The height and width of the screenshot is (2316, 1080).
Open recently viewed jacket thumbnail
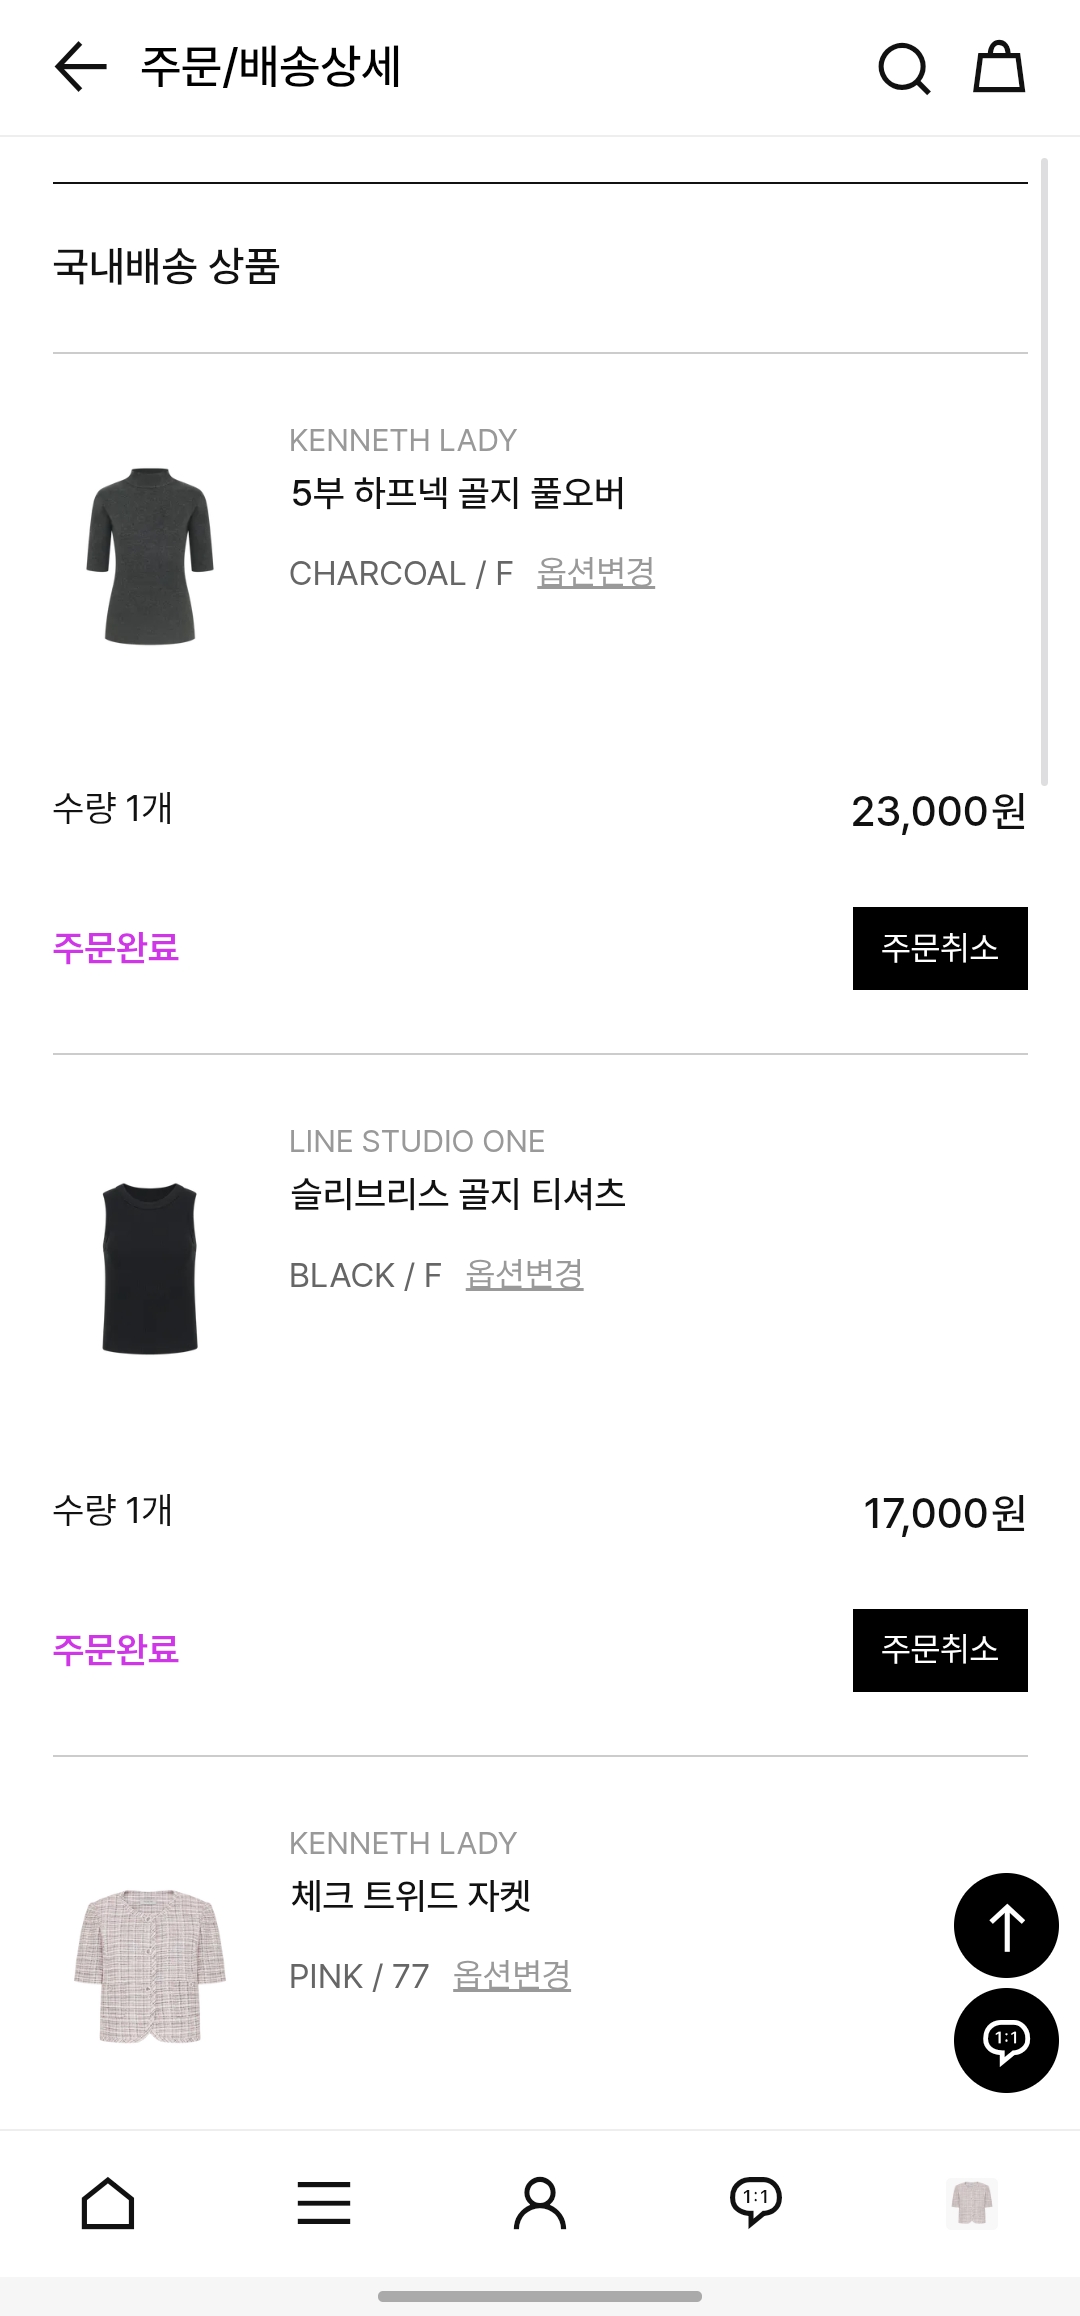(x=972, y=2203)
